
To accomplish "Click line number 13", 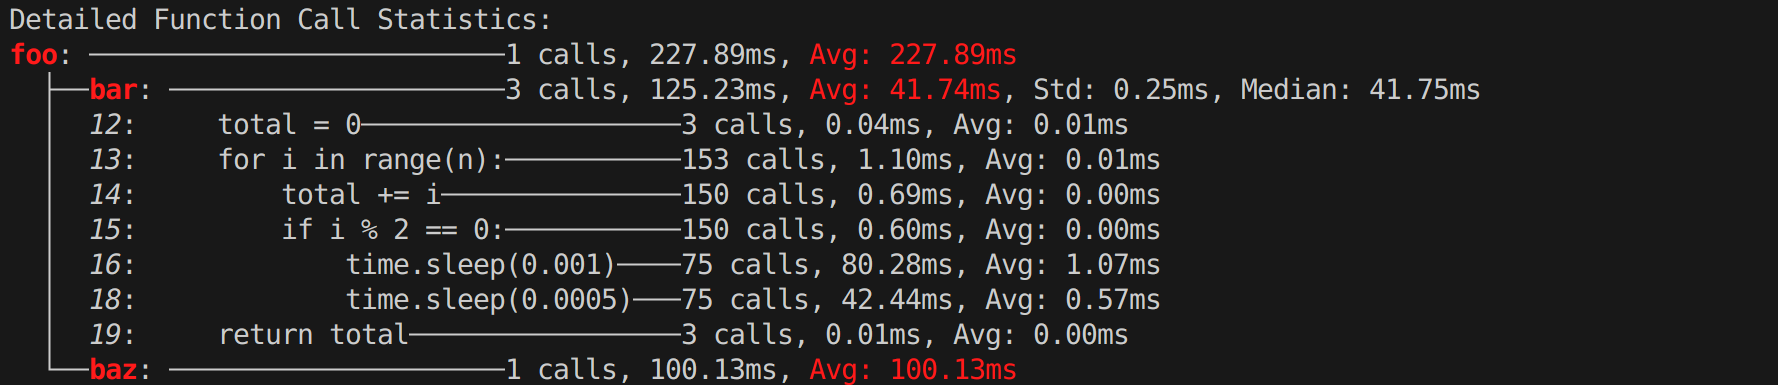I will click(106, 160).
